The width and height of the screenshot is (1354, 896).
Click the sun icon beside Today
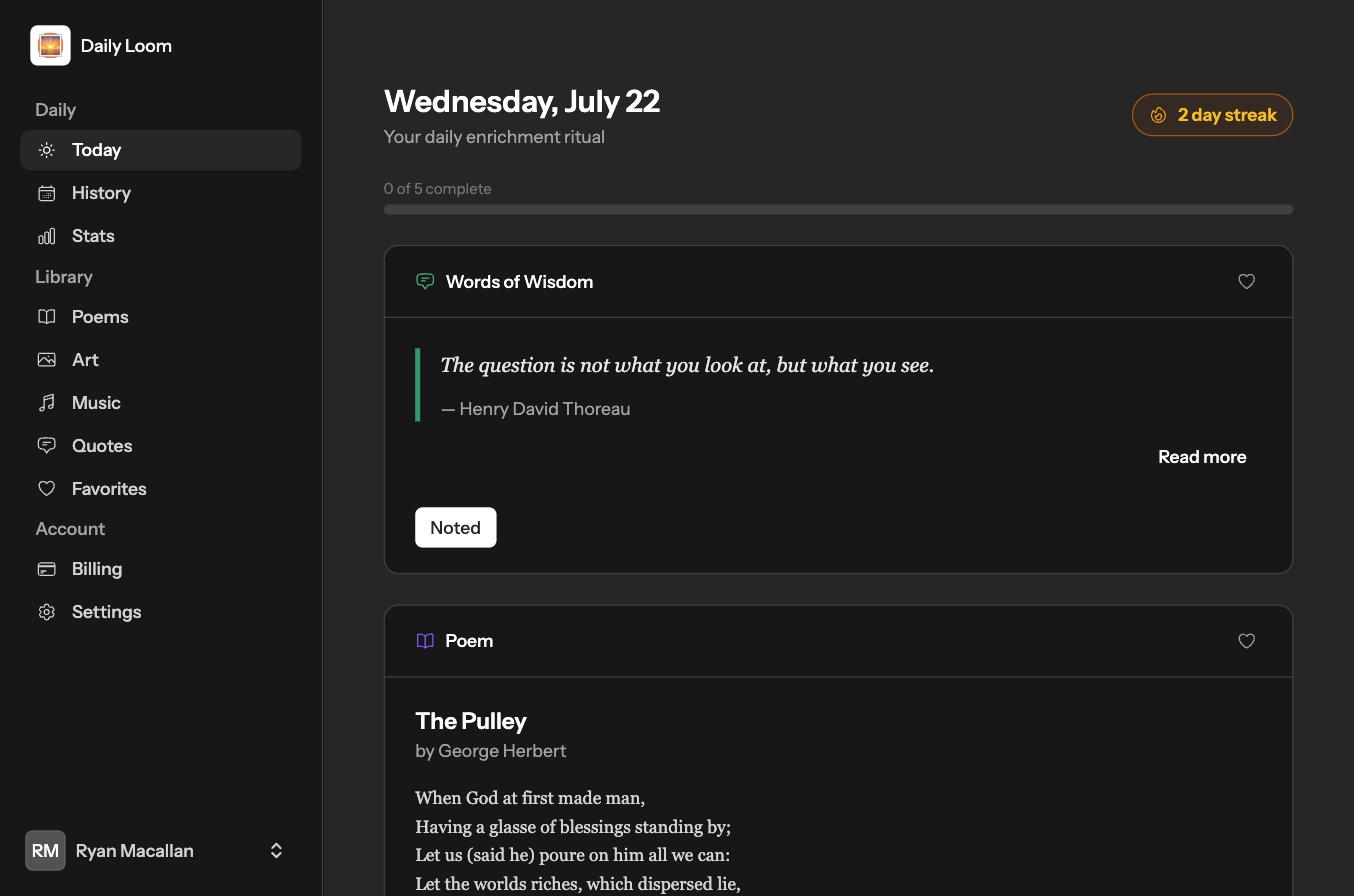click(47, 150)
